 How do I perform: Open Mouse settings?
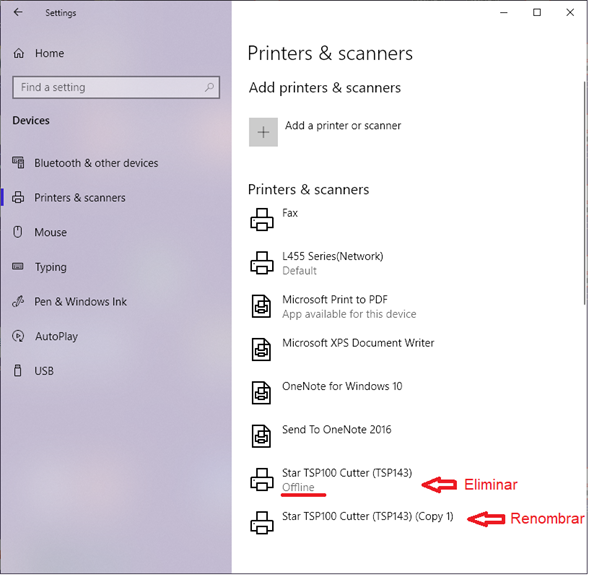pyautogui.click(x=50, y=232)
